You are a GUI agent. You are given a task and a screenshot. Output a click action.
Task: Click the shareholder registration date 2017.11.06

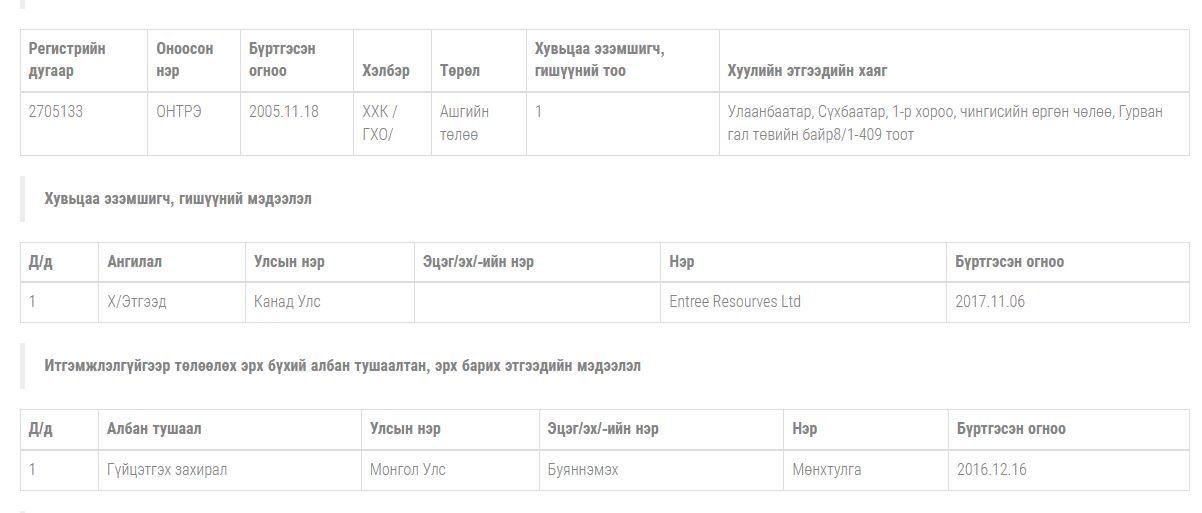point(990,302)
